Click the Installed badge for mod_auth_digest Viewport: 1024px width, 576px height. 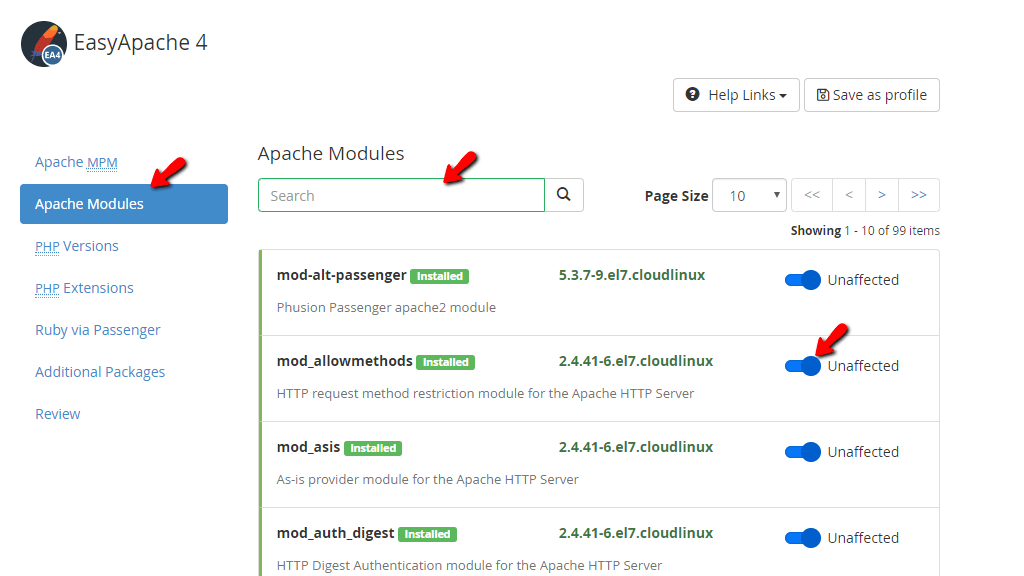pyautogui.click(x=427, y=534)
